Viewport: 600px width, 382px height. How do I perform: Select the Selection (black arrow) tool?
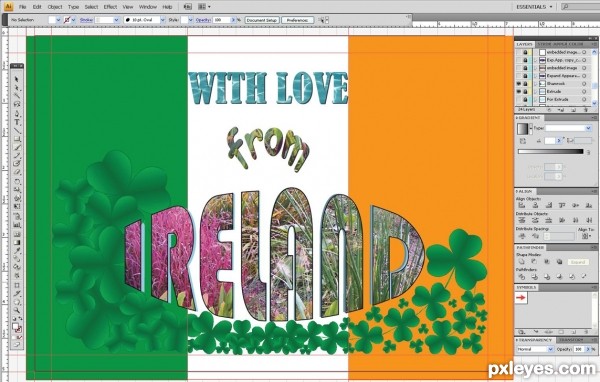point(17,79)
